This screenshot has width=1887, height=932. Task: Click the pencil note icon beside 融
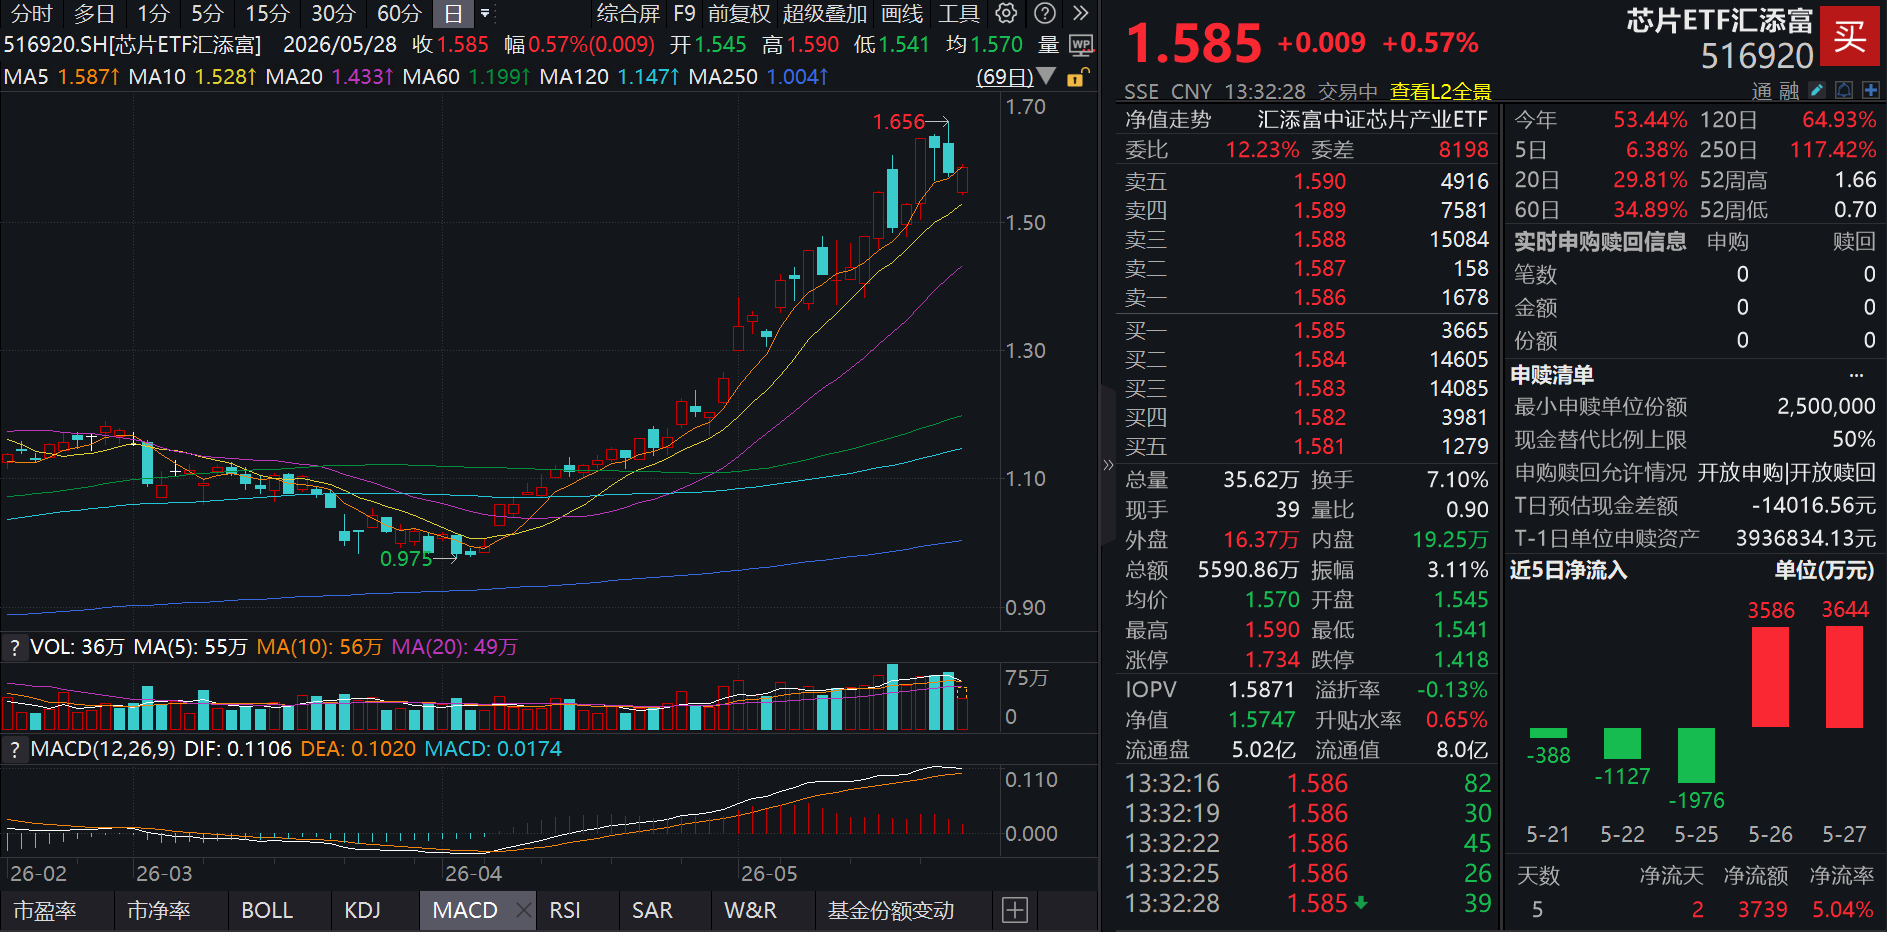(1817, 90)
